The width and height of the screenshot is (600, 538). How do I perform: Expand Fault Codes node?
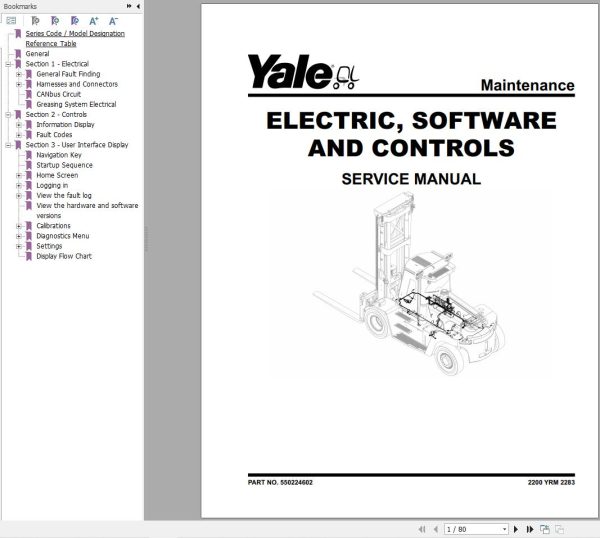[19, 135]
